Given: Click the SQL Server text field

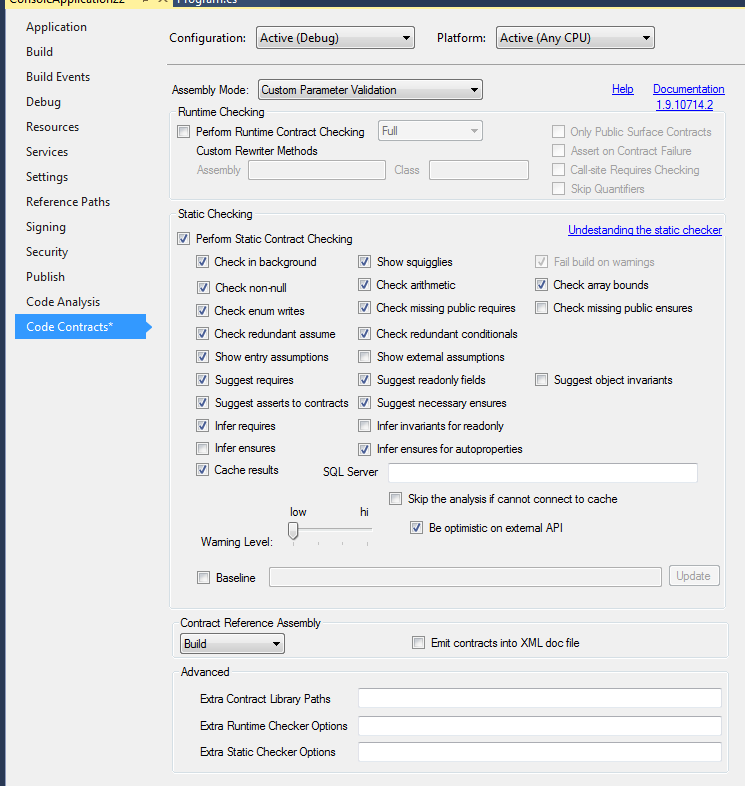Looking at the screenshot, I should pos(542,473).
